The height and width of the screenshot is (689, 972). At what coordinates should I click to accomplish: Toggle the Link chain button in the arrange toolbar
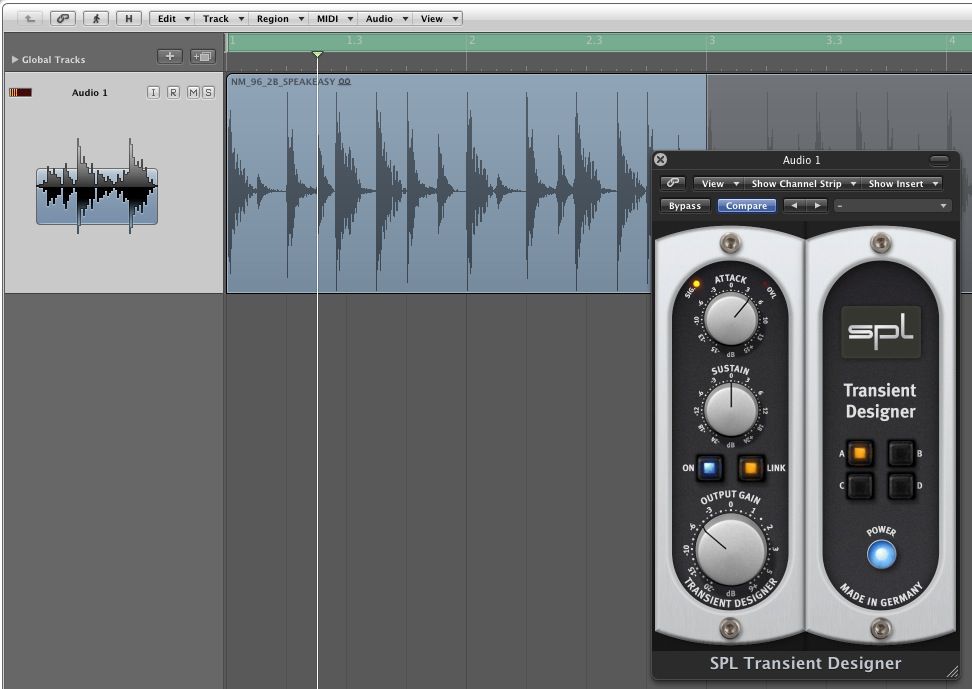63,19
